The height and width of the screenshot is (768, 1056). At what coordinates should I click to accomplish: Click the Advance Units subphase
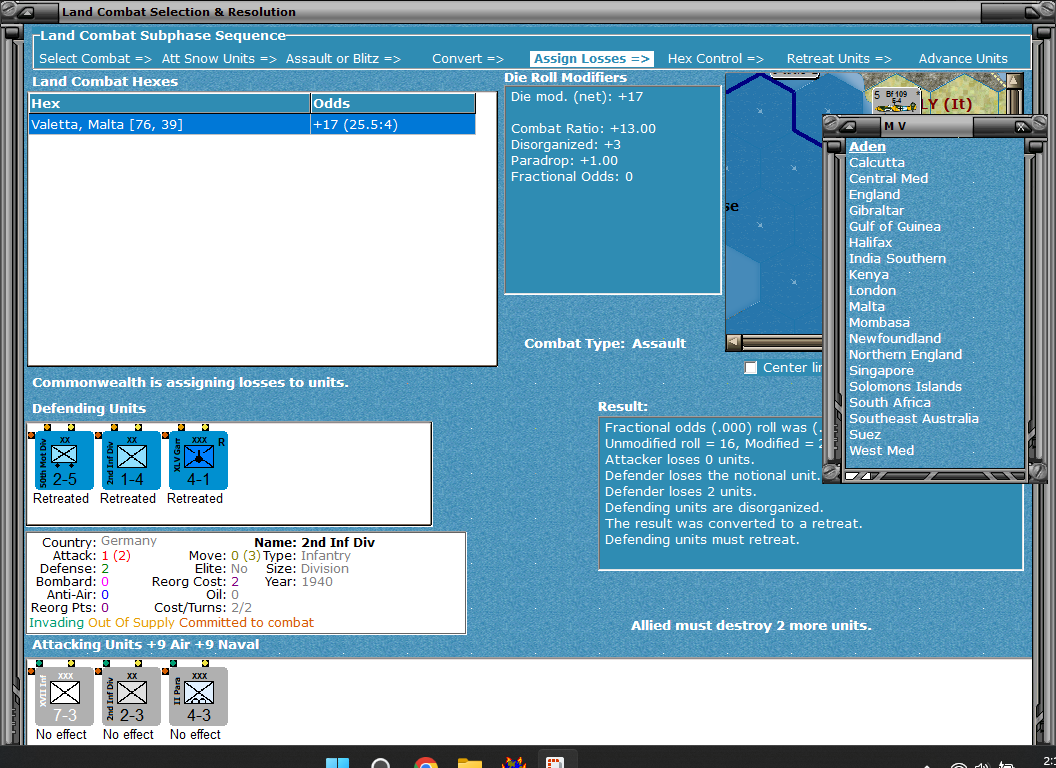tap(963, 59)
